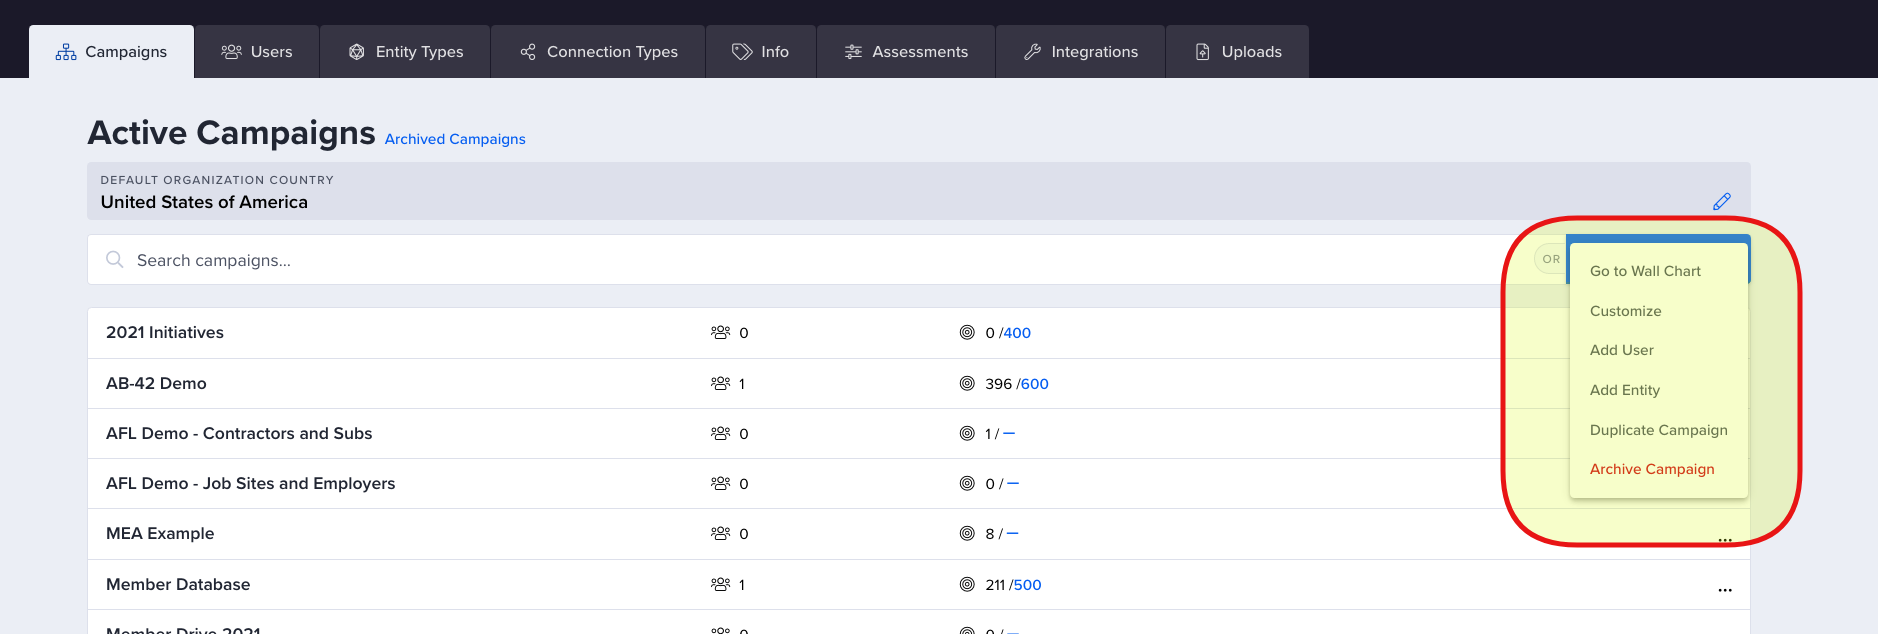The width and height of the screenshot is (1879, 635).
Task: Click users icon in Member Database row
Action: [720, 584]
